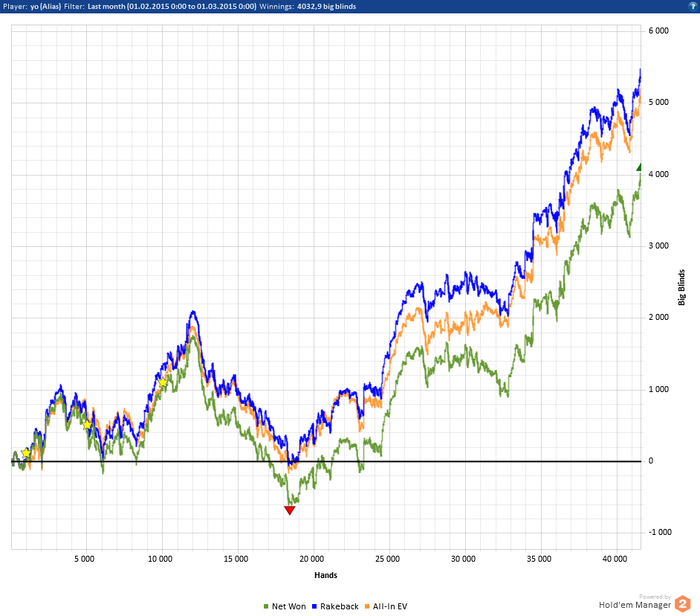The width and height of the screenshot is (700, 616).
Task: Click the 40 000 hands x-axis label
Action: pyautogui.click(x=615, y=559)
